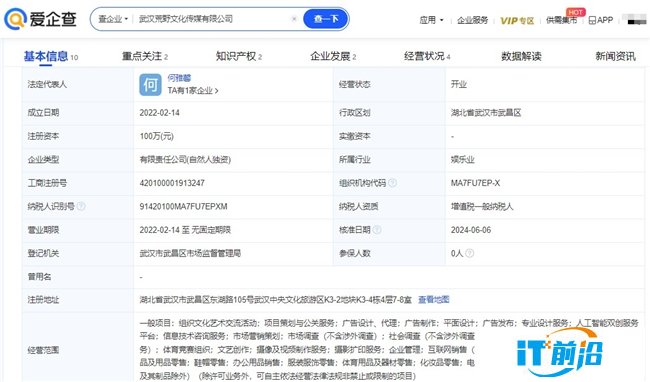Expand TA有1家企业 link
The width and height of the screenshot is (650, 382).
[193, 90]
